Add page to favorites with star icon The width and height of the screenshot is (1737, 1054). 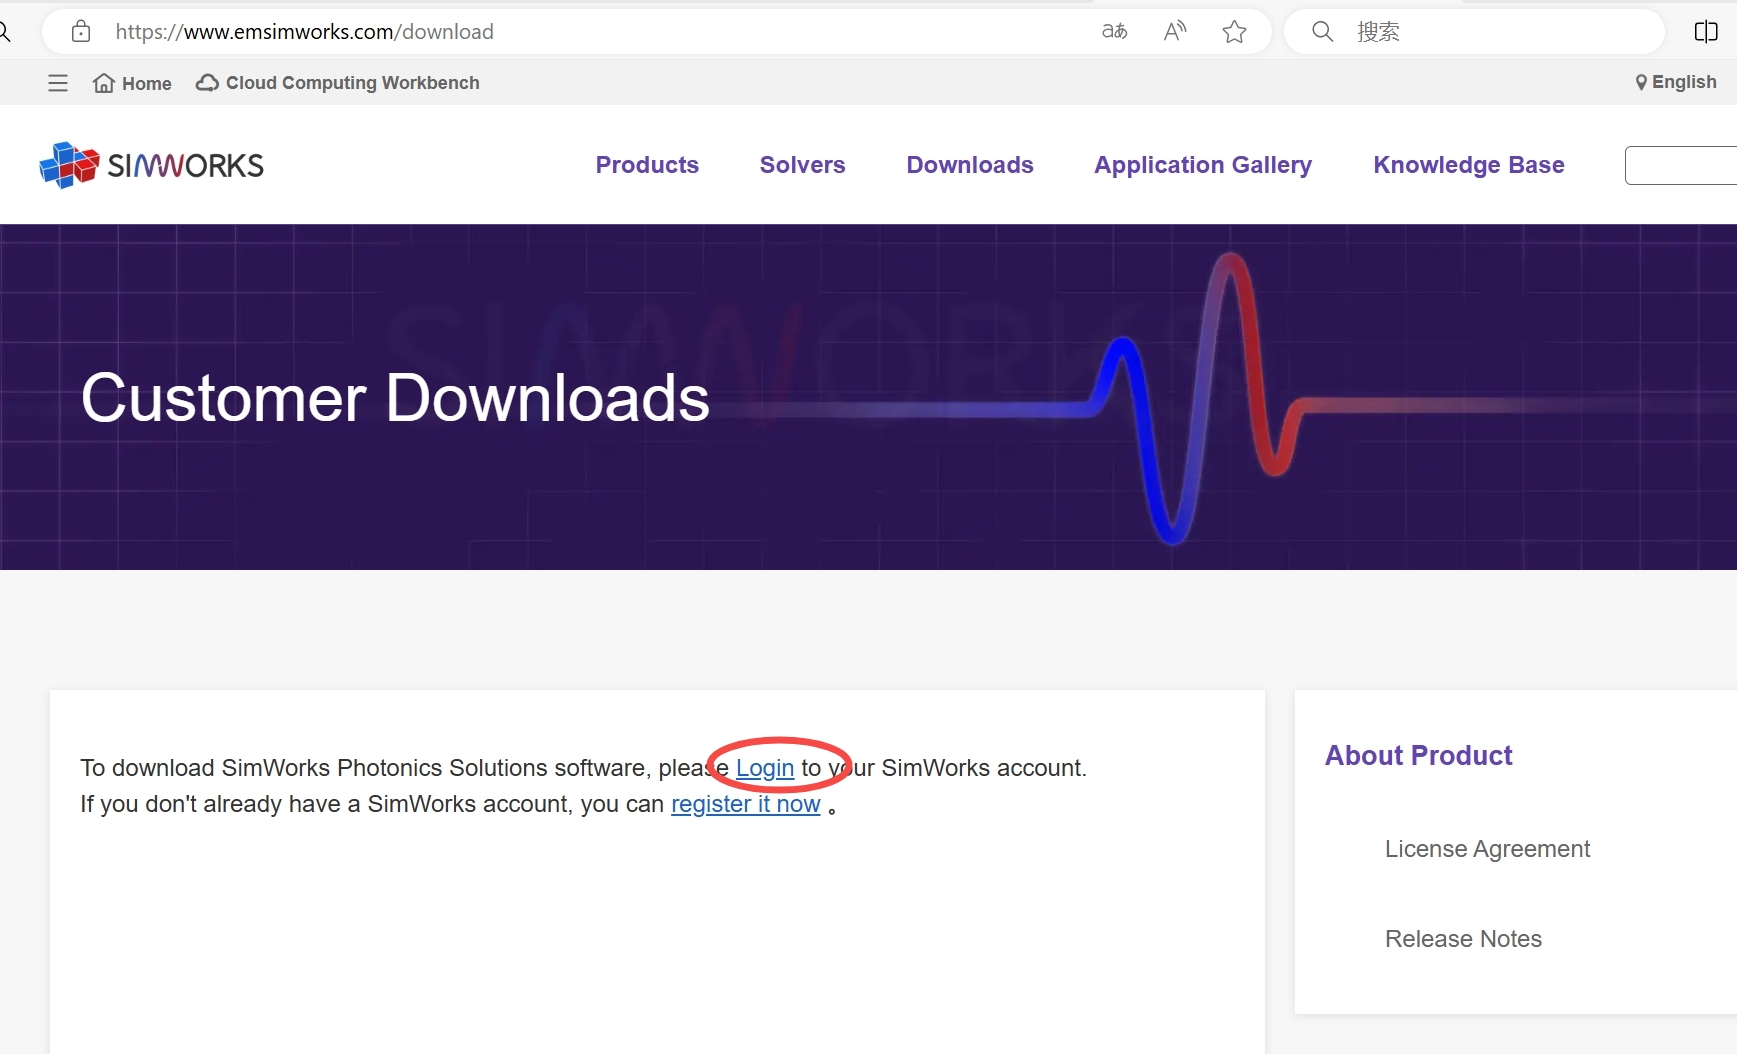click(x=1234, y=32)
